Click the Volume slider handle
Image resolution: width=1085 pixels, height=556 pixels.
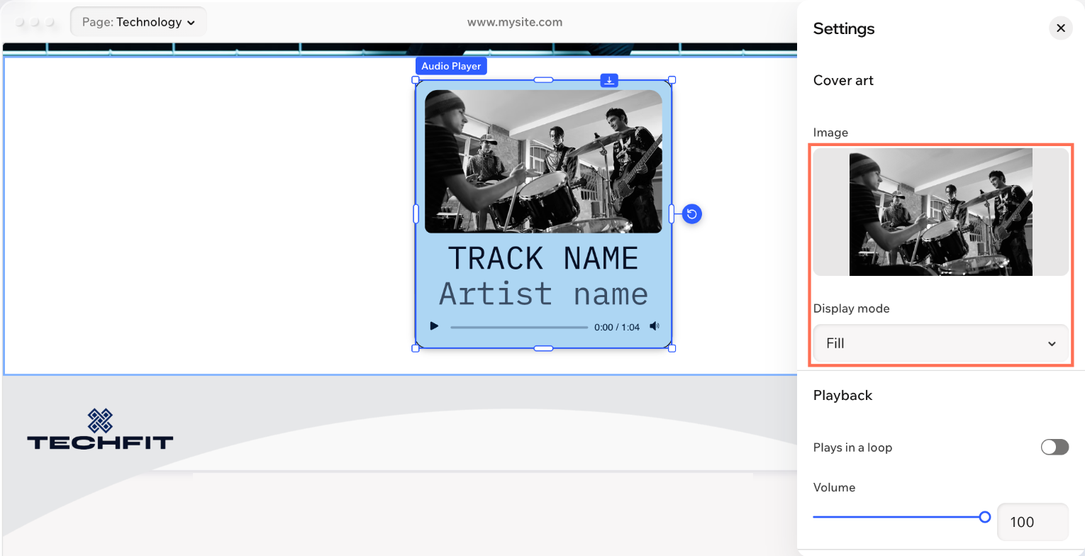(x=985, y=517)
